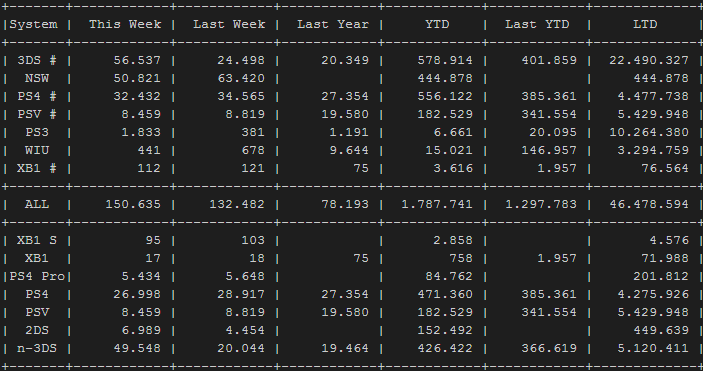
Task: Select the This Week column header
Action: [x=125, y=24]
